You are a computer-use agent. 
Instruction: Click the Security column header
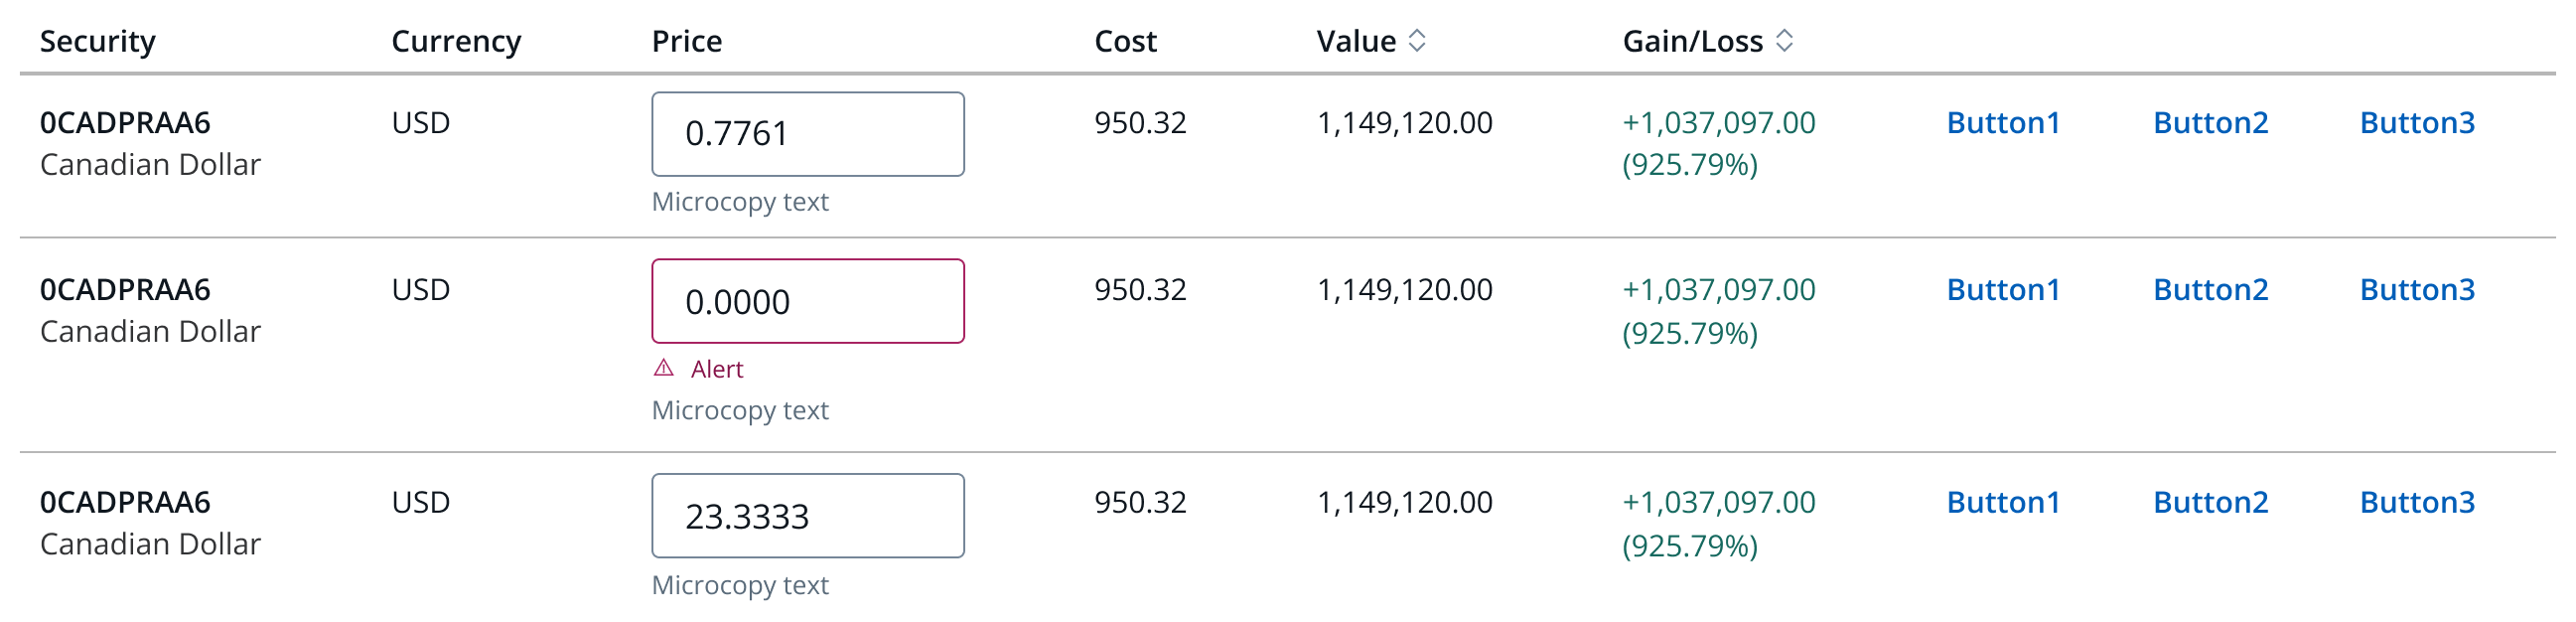click(97, 41)
